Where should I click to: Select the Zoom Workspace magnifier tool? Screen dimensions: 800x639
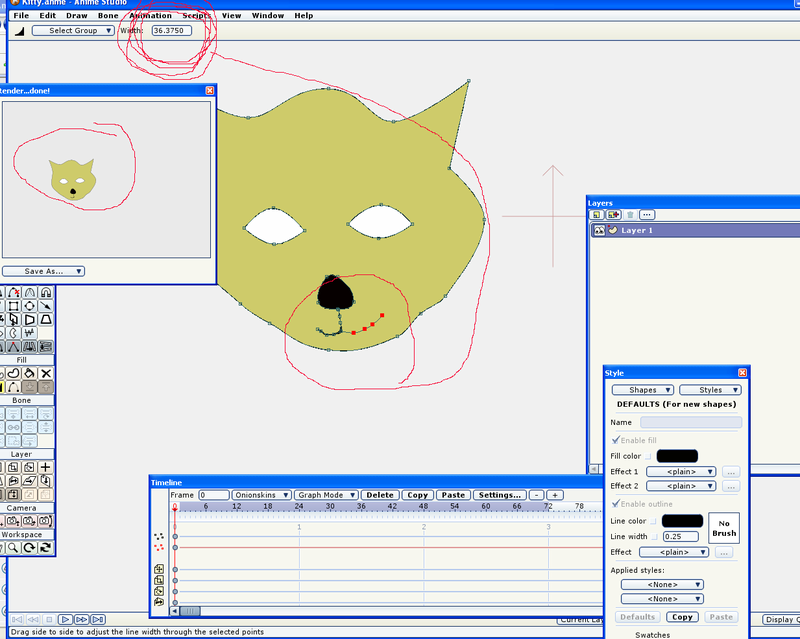pos(14,548)
